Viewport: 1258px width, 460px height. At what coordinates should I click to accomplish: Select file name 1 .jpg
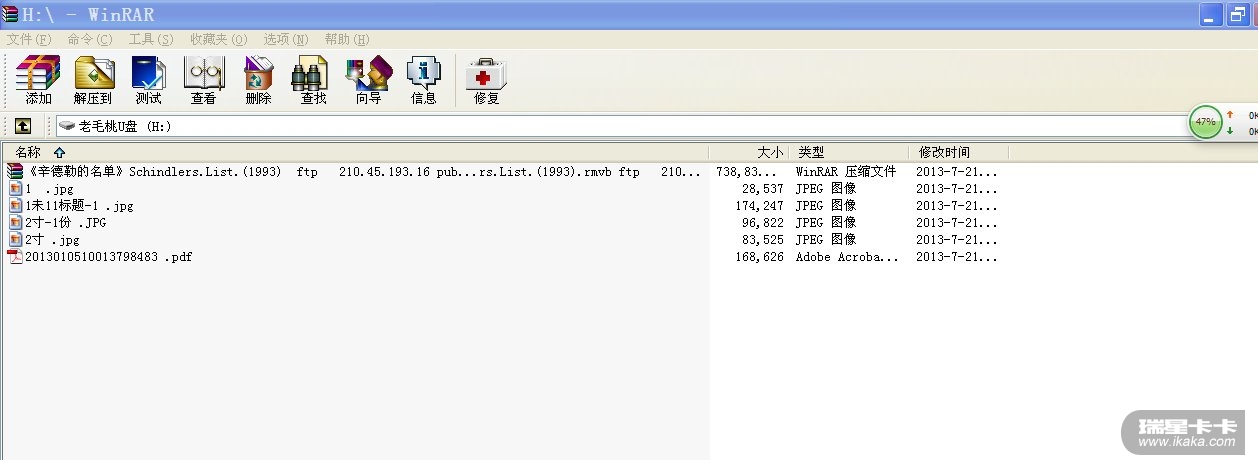coord(49,188)
